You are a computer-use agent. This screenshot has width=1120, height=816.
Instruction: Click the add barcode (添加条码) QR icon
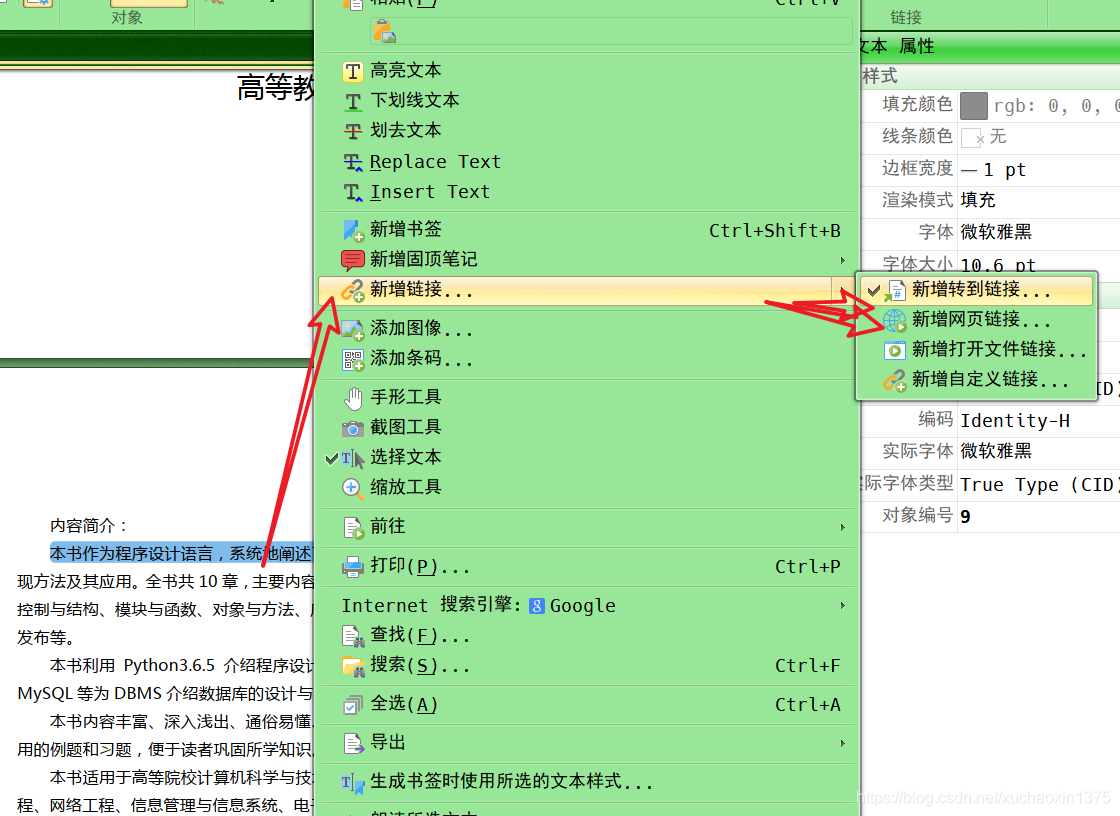click(x=353, y=359)
